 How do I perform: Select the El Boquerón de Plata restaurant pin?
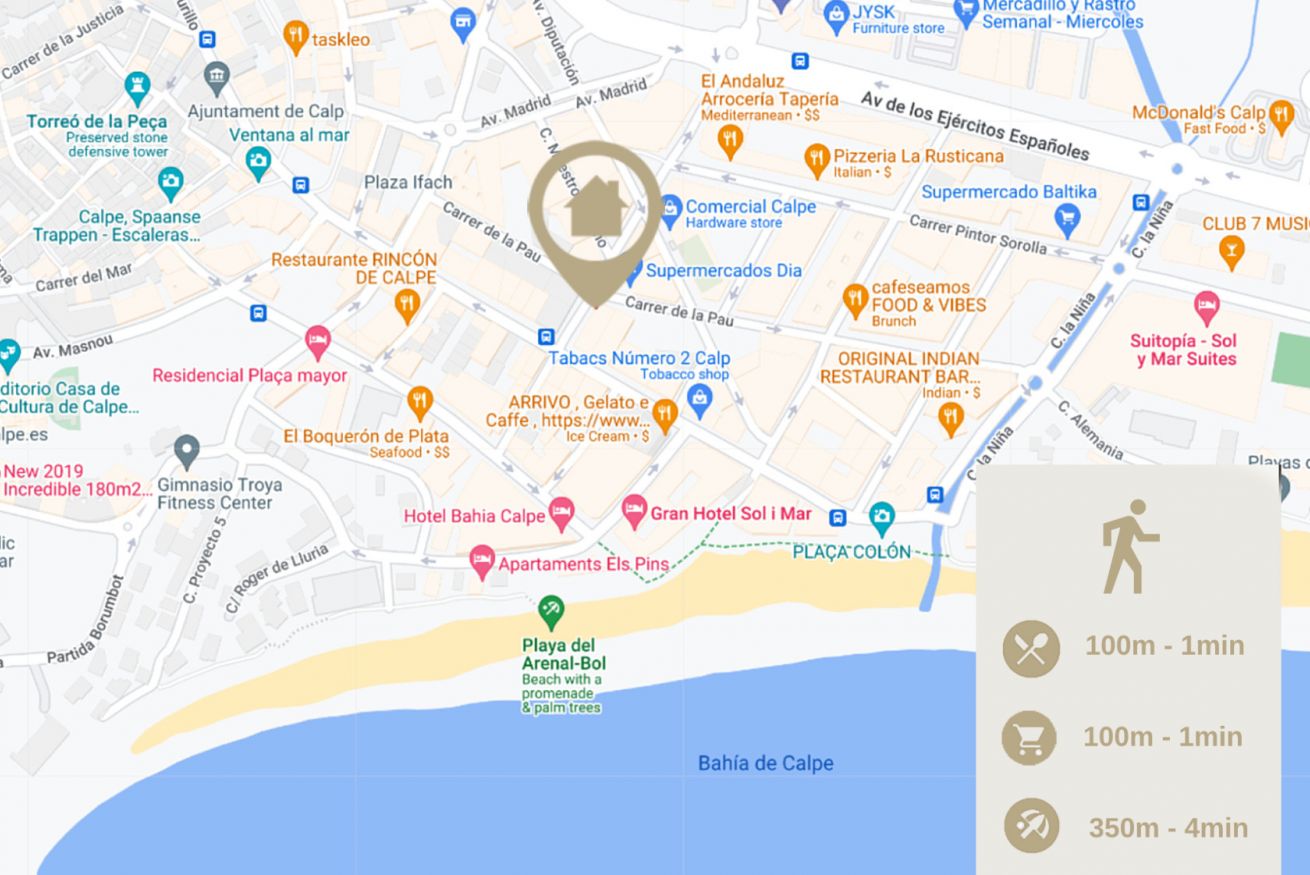pos(420,403)
